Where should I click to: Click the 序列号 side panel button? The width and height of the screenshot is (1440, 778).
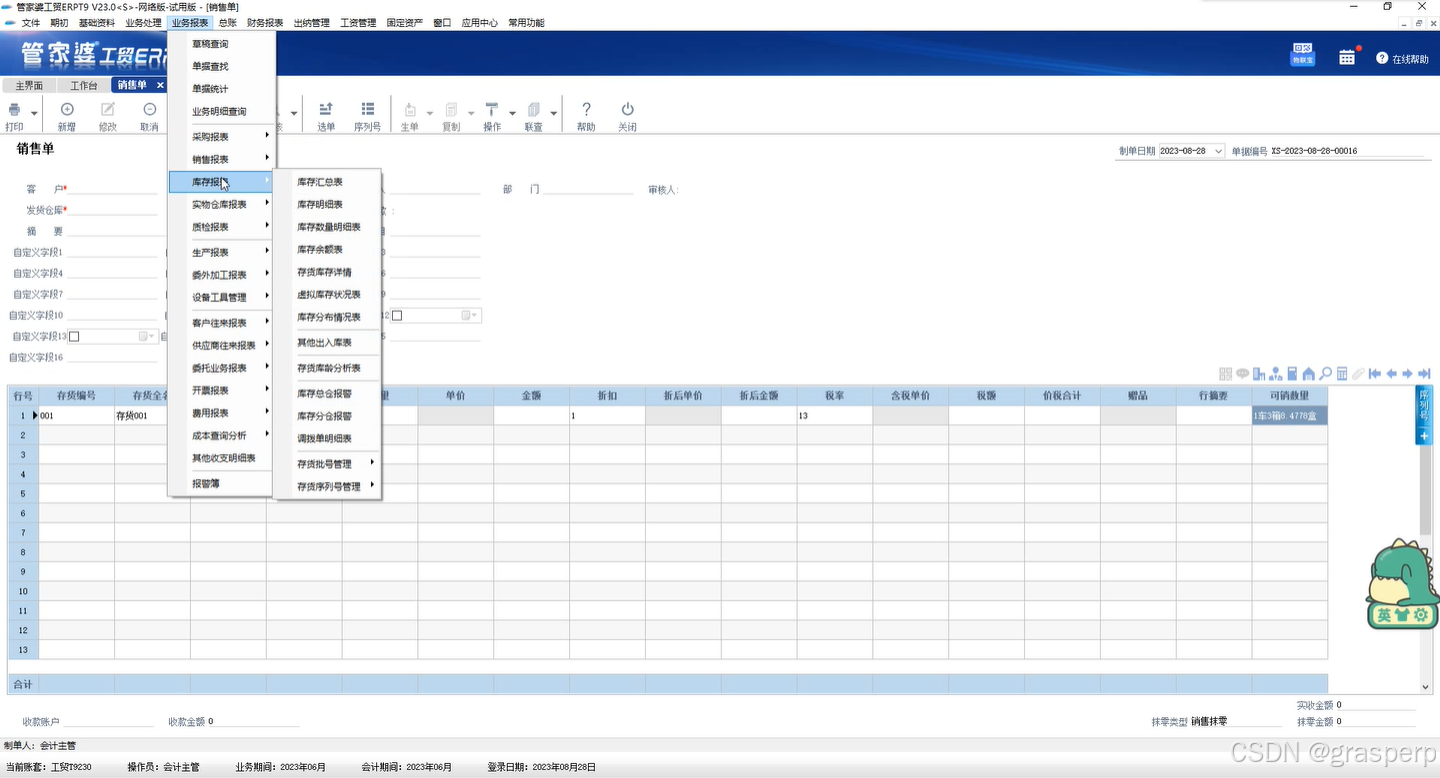tap(1425, 407)
